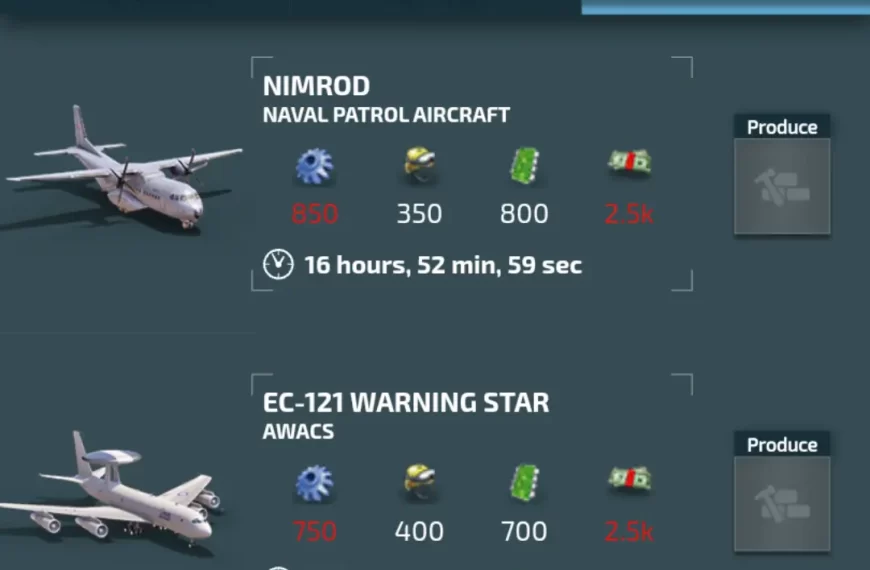Click the Nimrod blue gear components icon
Screen dimensions: 870x570
314,165
